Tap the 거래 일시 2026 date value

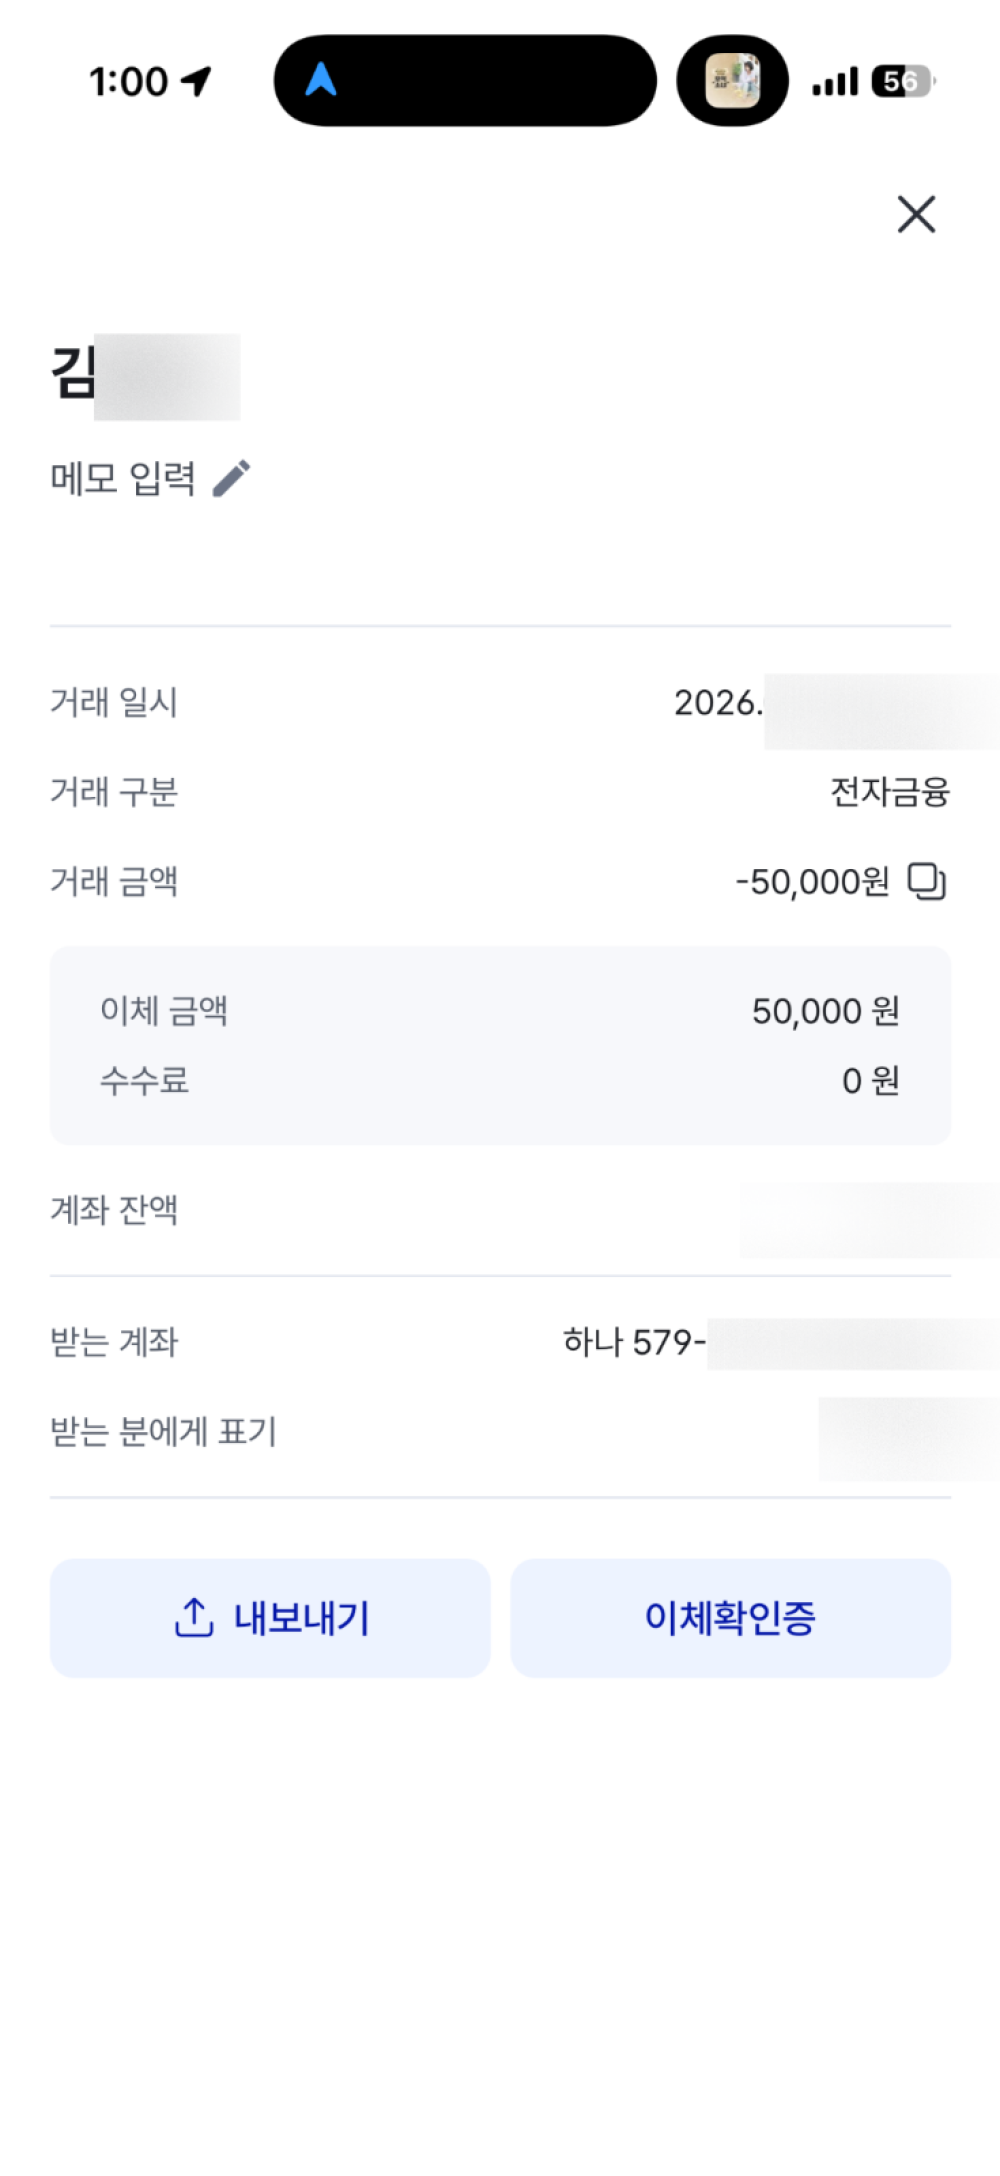(836, 703)
